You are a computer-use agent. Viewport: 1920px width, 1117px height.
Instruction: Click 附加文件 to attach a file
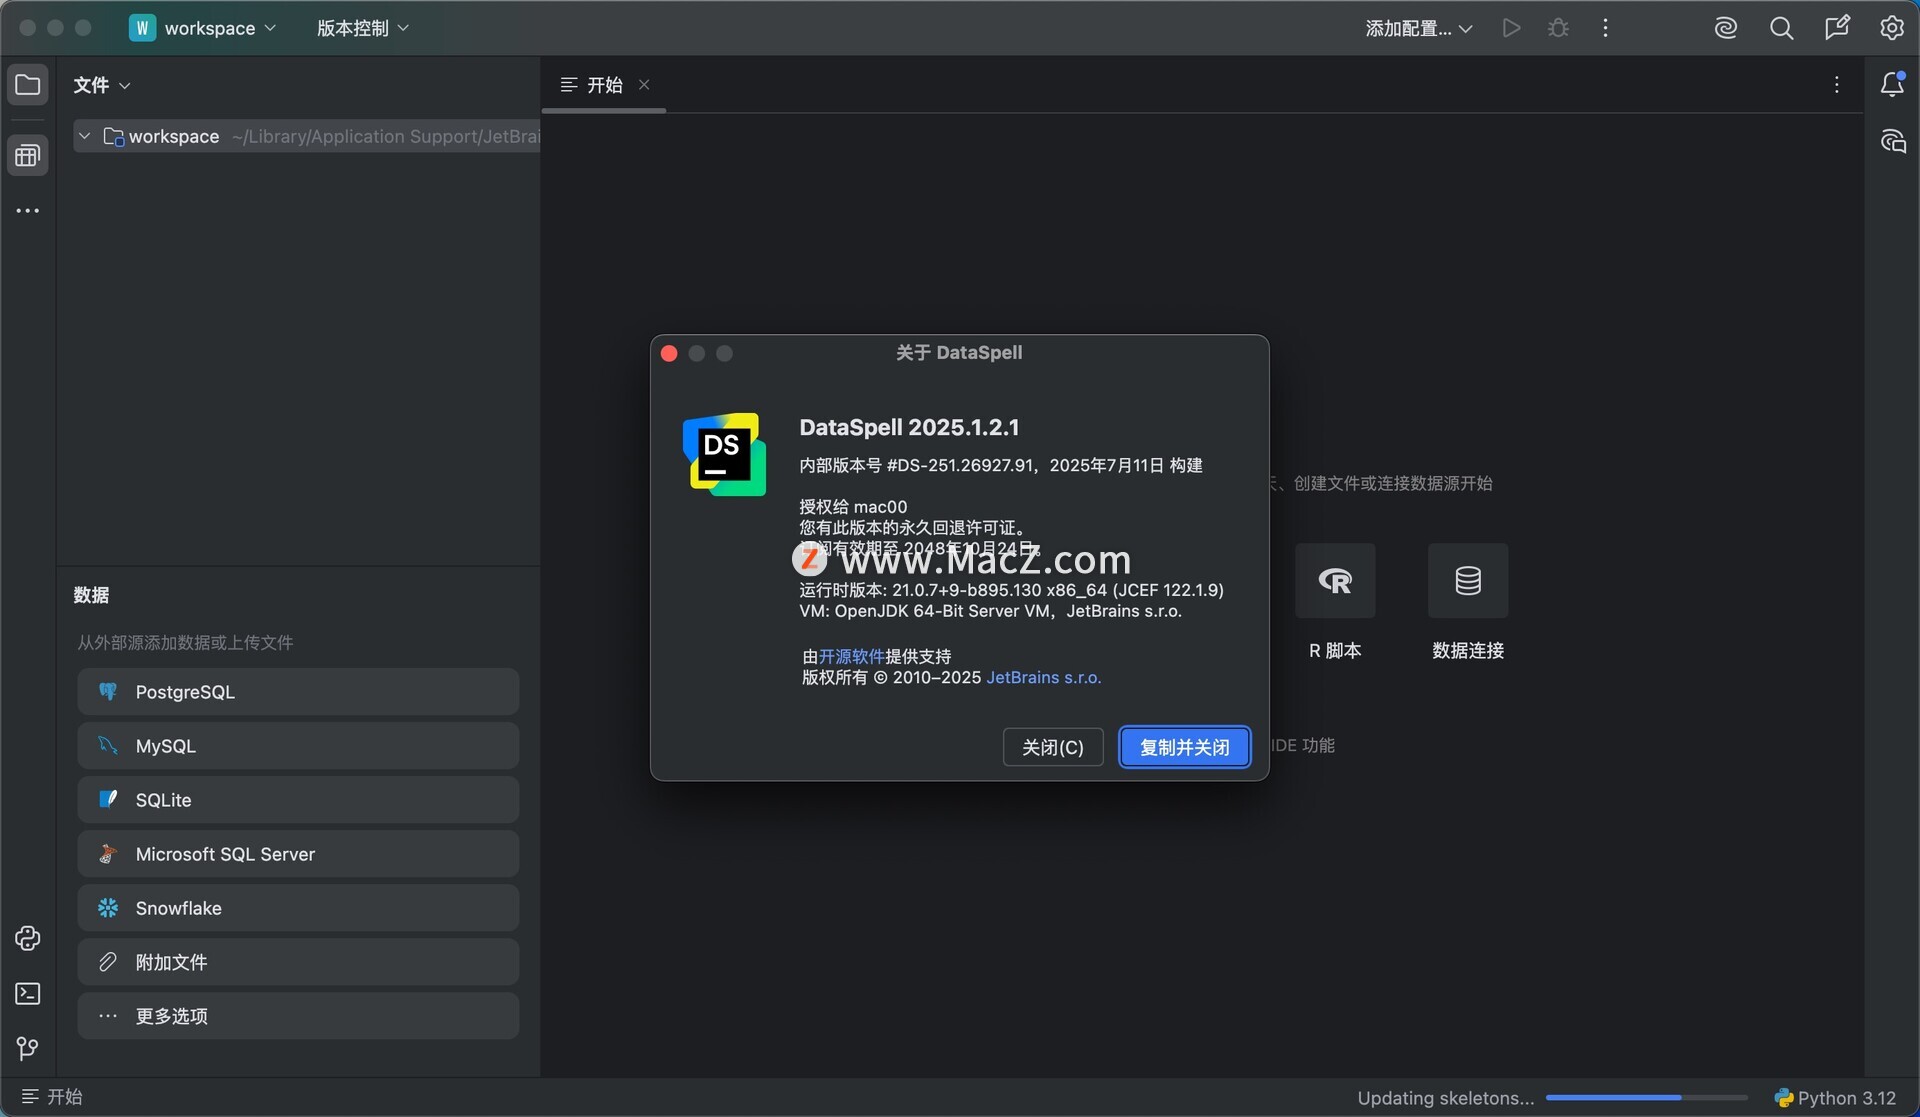298,962
